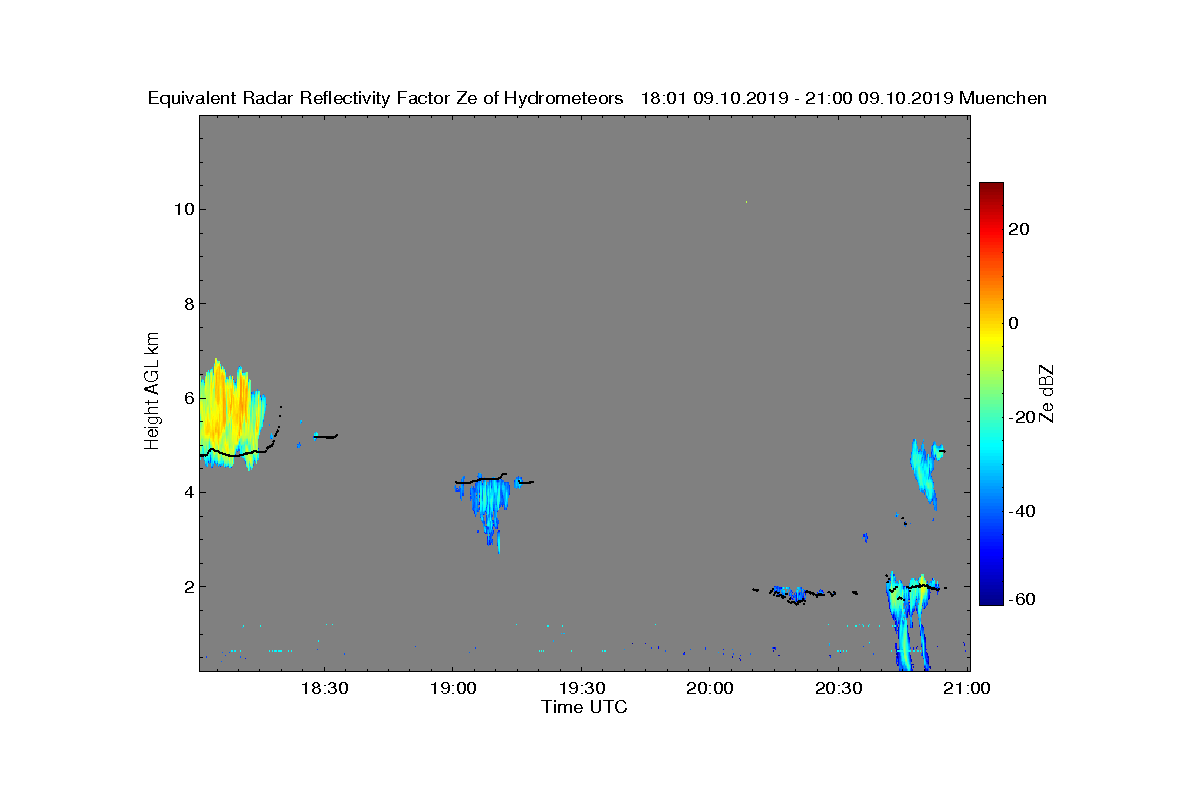Click the colorbar label 'Ze dBZ'
Screen dimensions: 1200x800
(1047, 393)
